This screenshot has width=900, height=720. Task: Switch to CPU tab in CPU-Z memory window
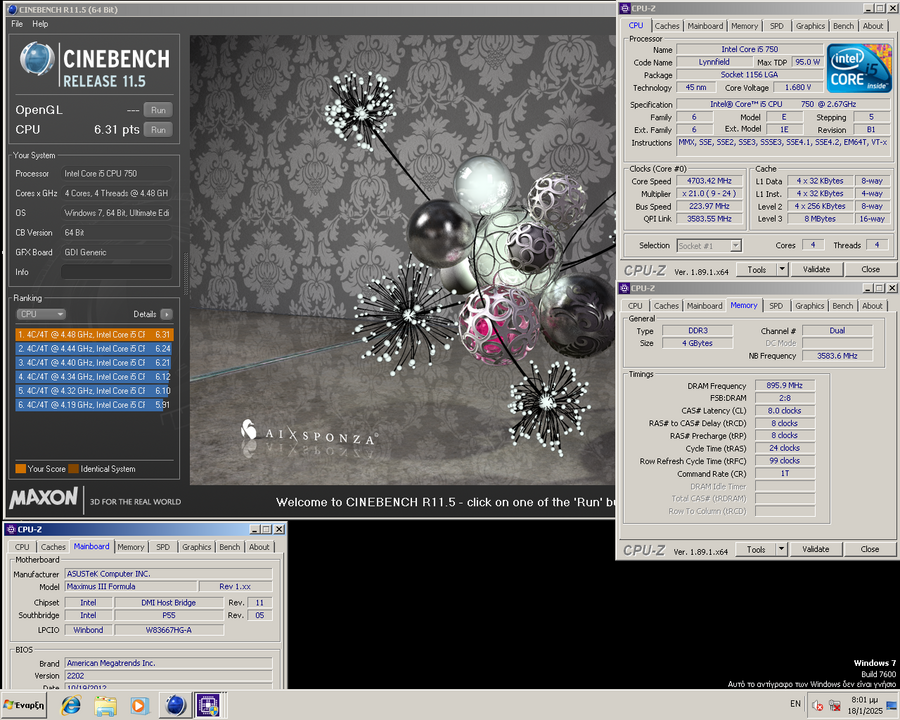635,306
